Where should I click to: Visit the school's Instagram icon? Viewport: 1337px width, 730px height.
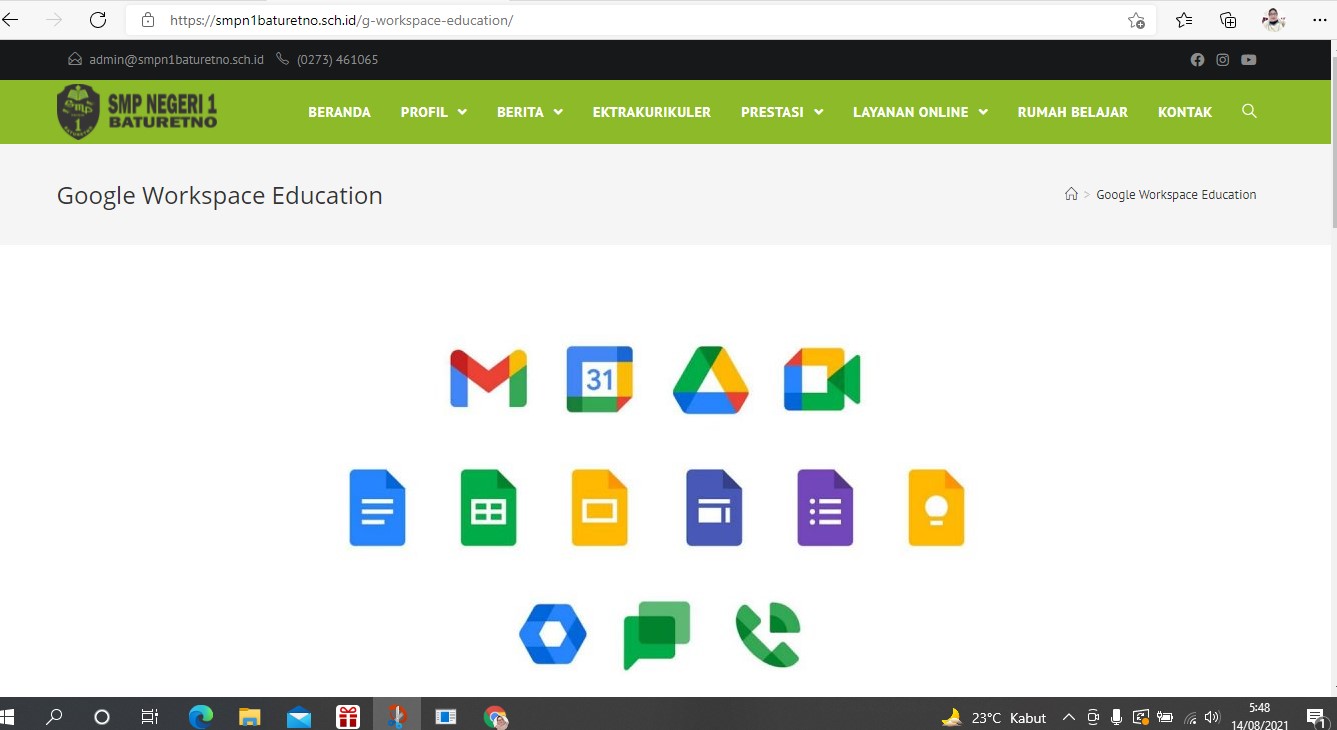point(1222,60)
